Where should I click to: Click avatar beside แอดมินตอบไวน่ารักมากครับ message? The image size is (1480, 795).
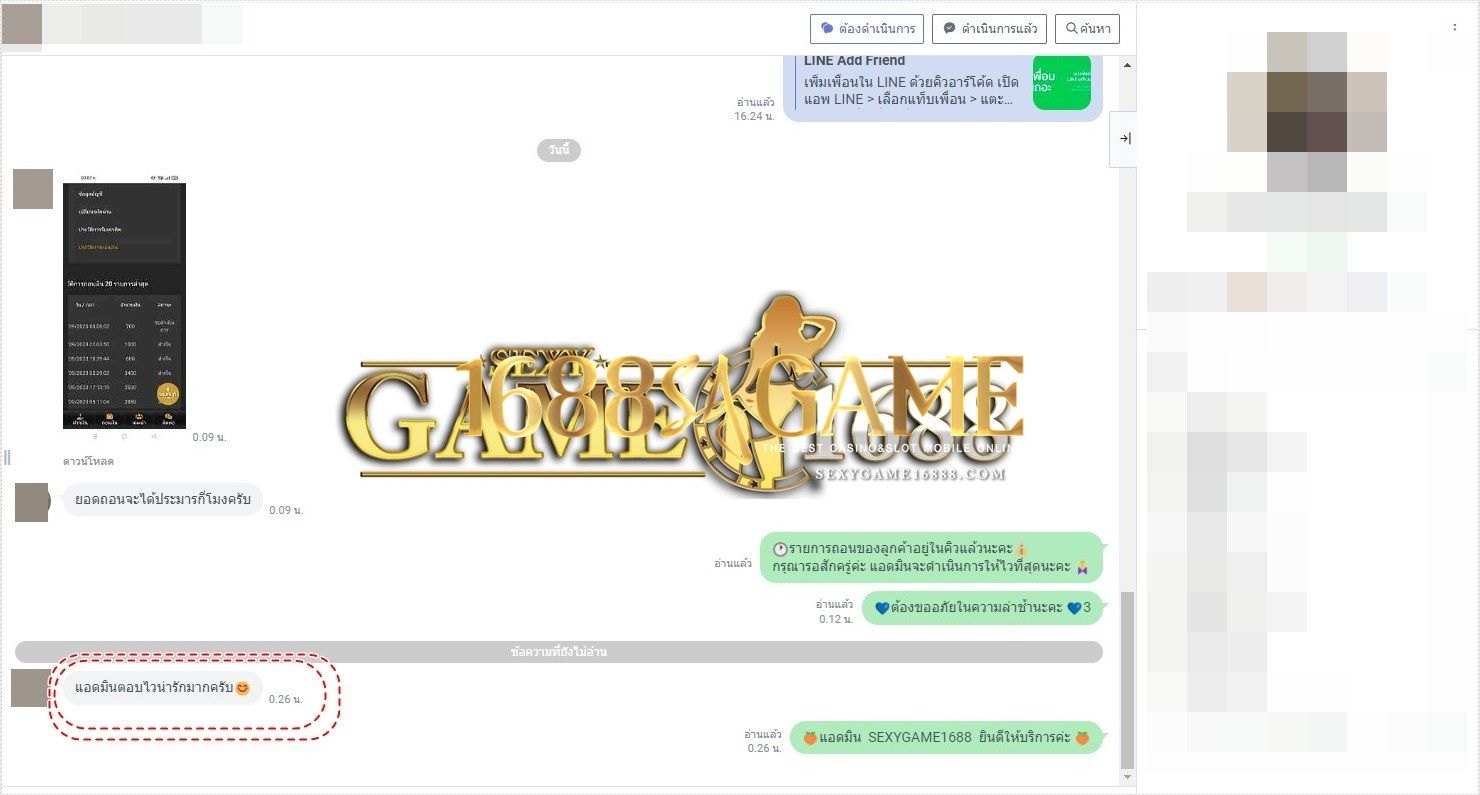click(30, 688)
